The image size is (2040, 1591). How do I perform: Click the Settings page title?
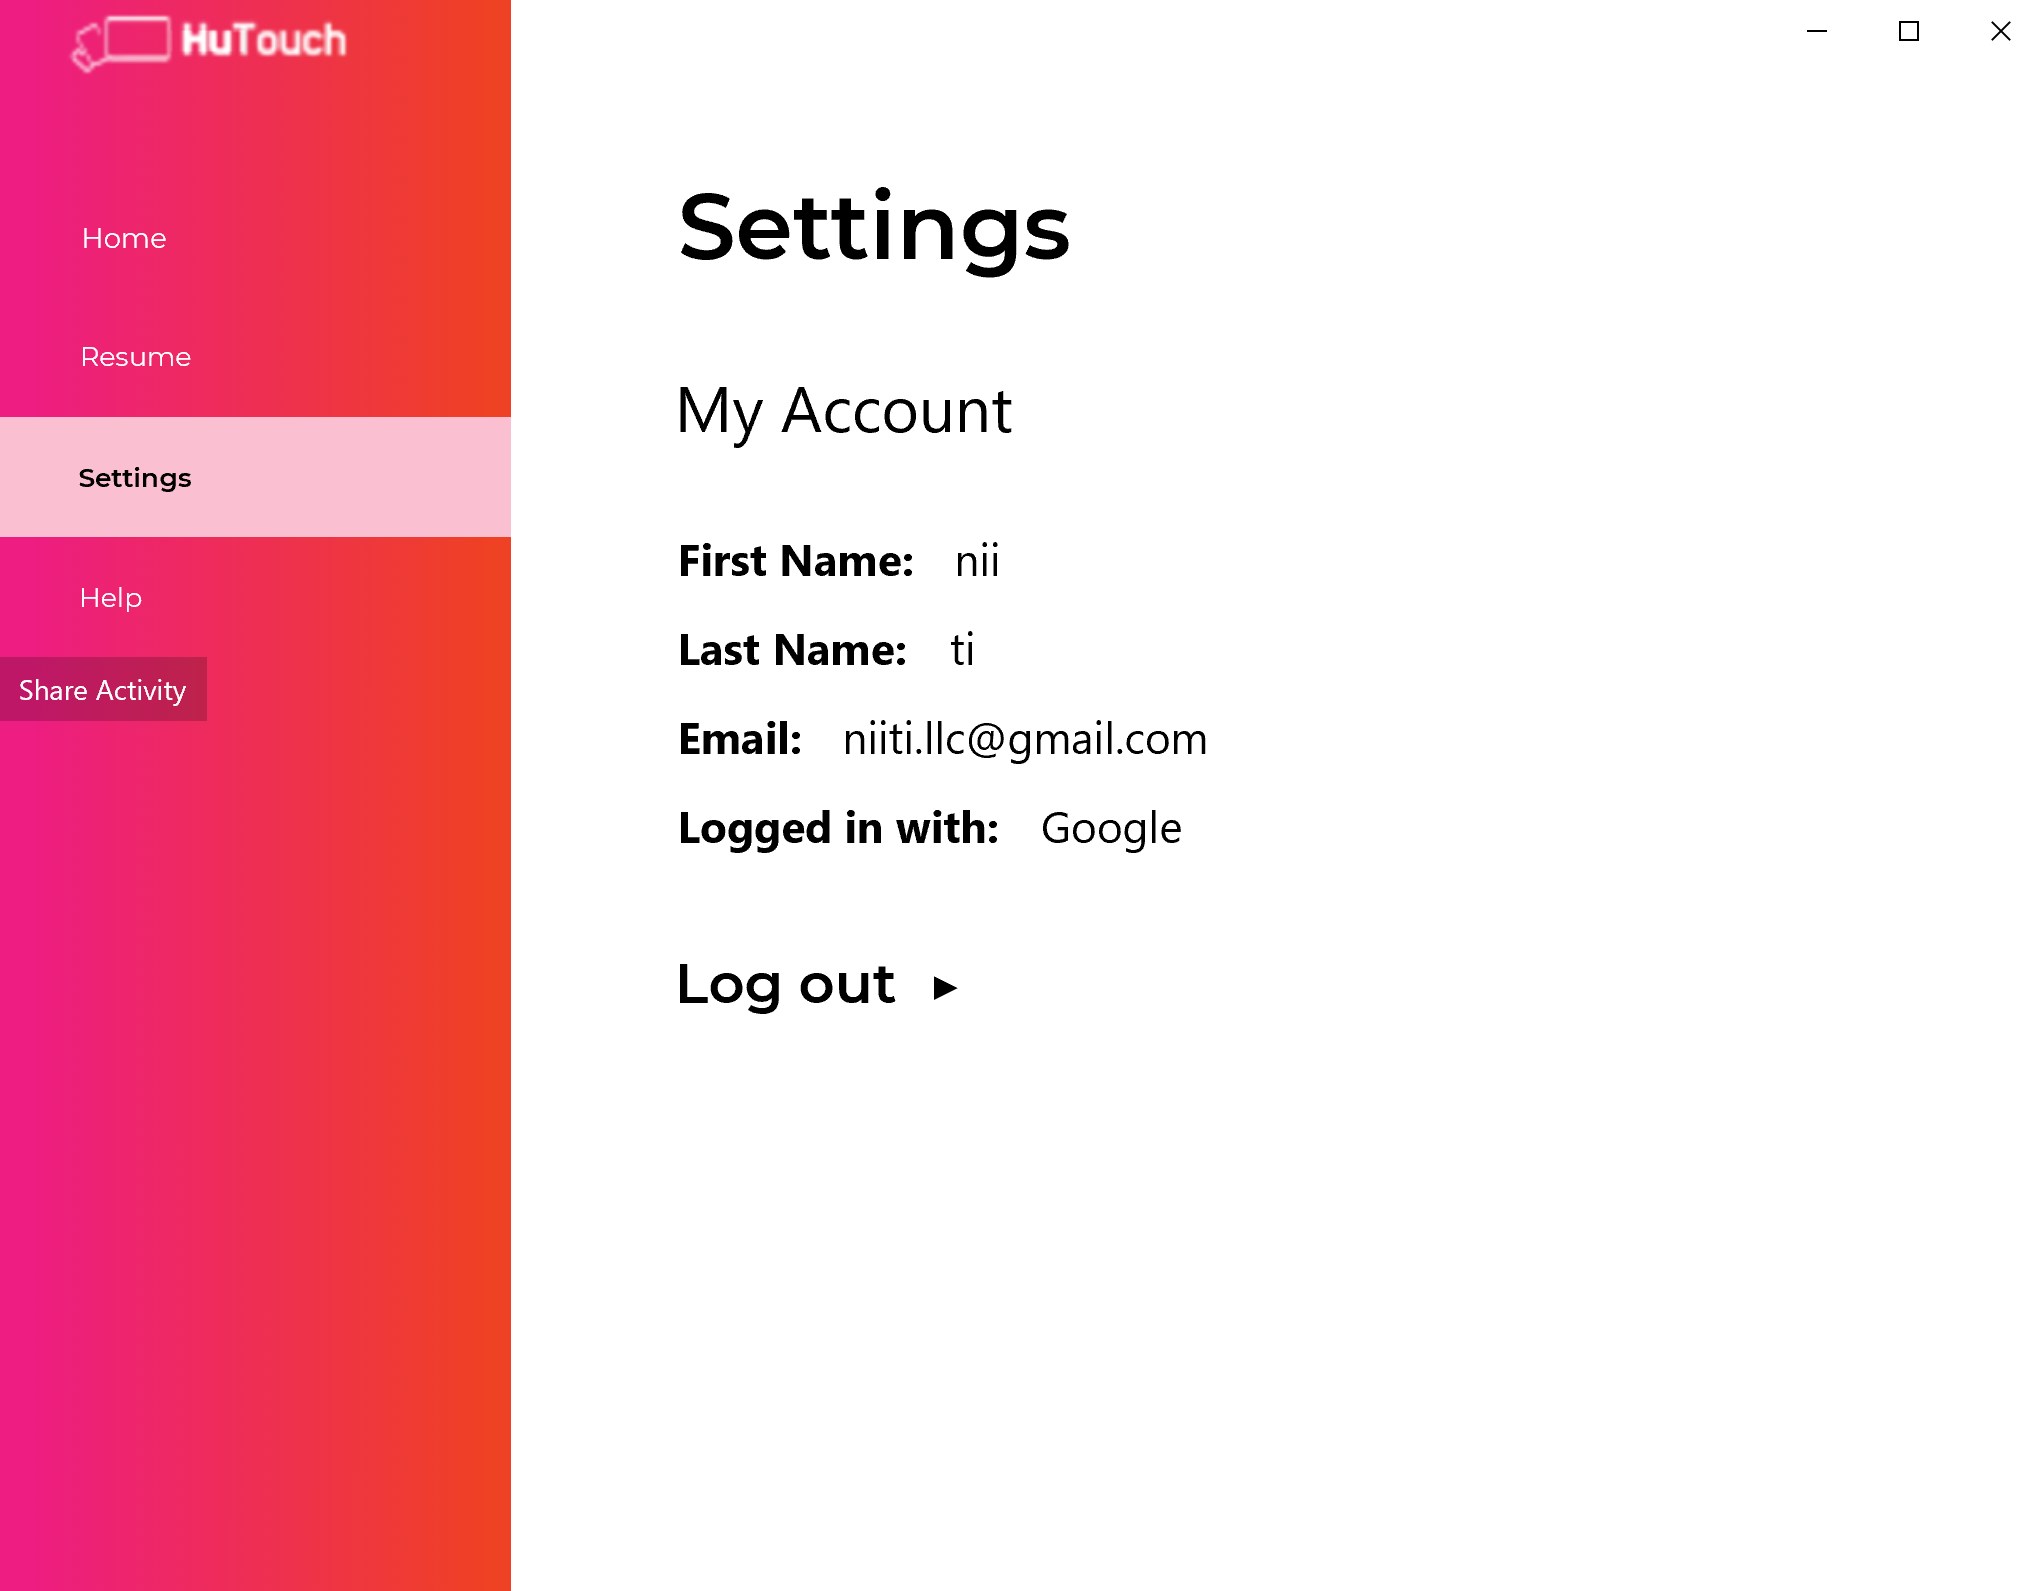click(x=874, y=228)
